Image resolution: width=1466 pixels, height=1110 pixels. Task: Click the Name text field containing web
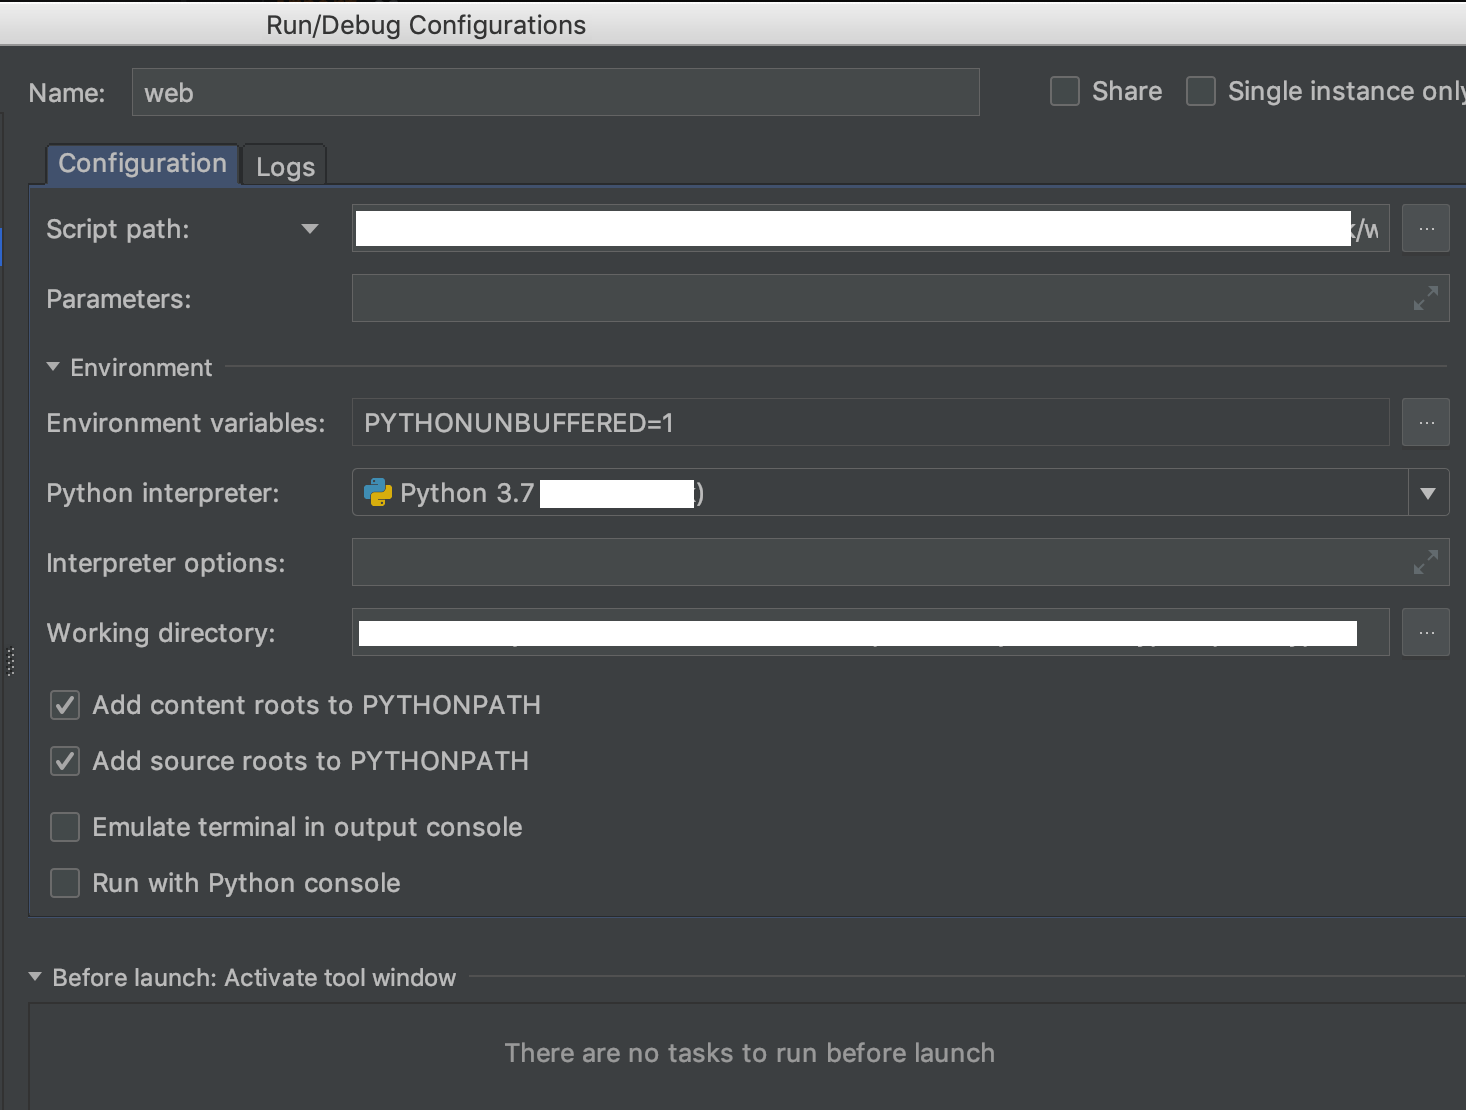pyautogui.click(x=555, y=93)
